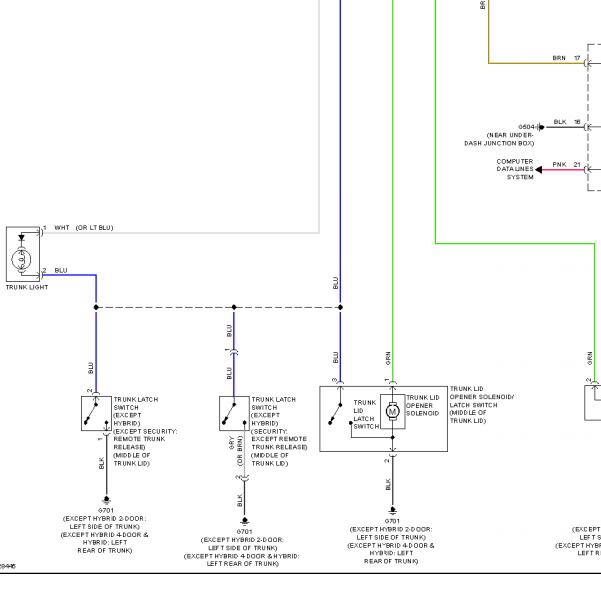Select 'TRUNK LID OPENER SOLENOID' text inside the box
The width and height of the screenshot is (601, 610).
click(x=423, y=405)
